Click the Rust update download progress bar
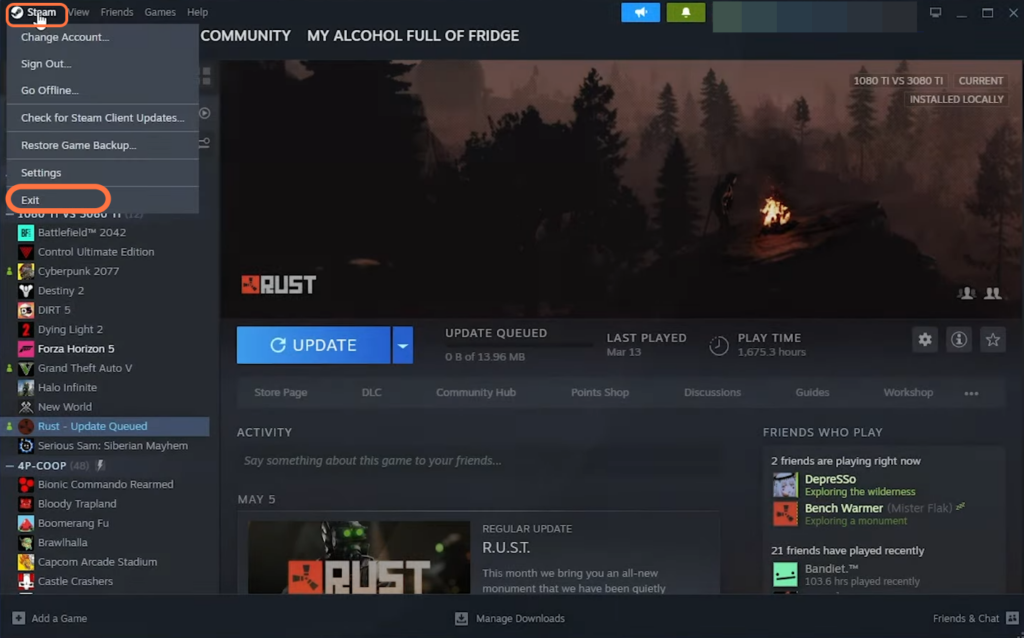The width and height of the screenshot is (1024, 638). [519, 345]
